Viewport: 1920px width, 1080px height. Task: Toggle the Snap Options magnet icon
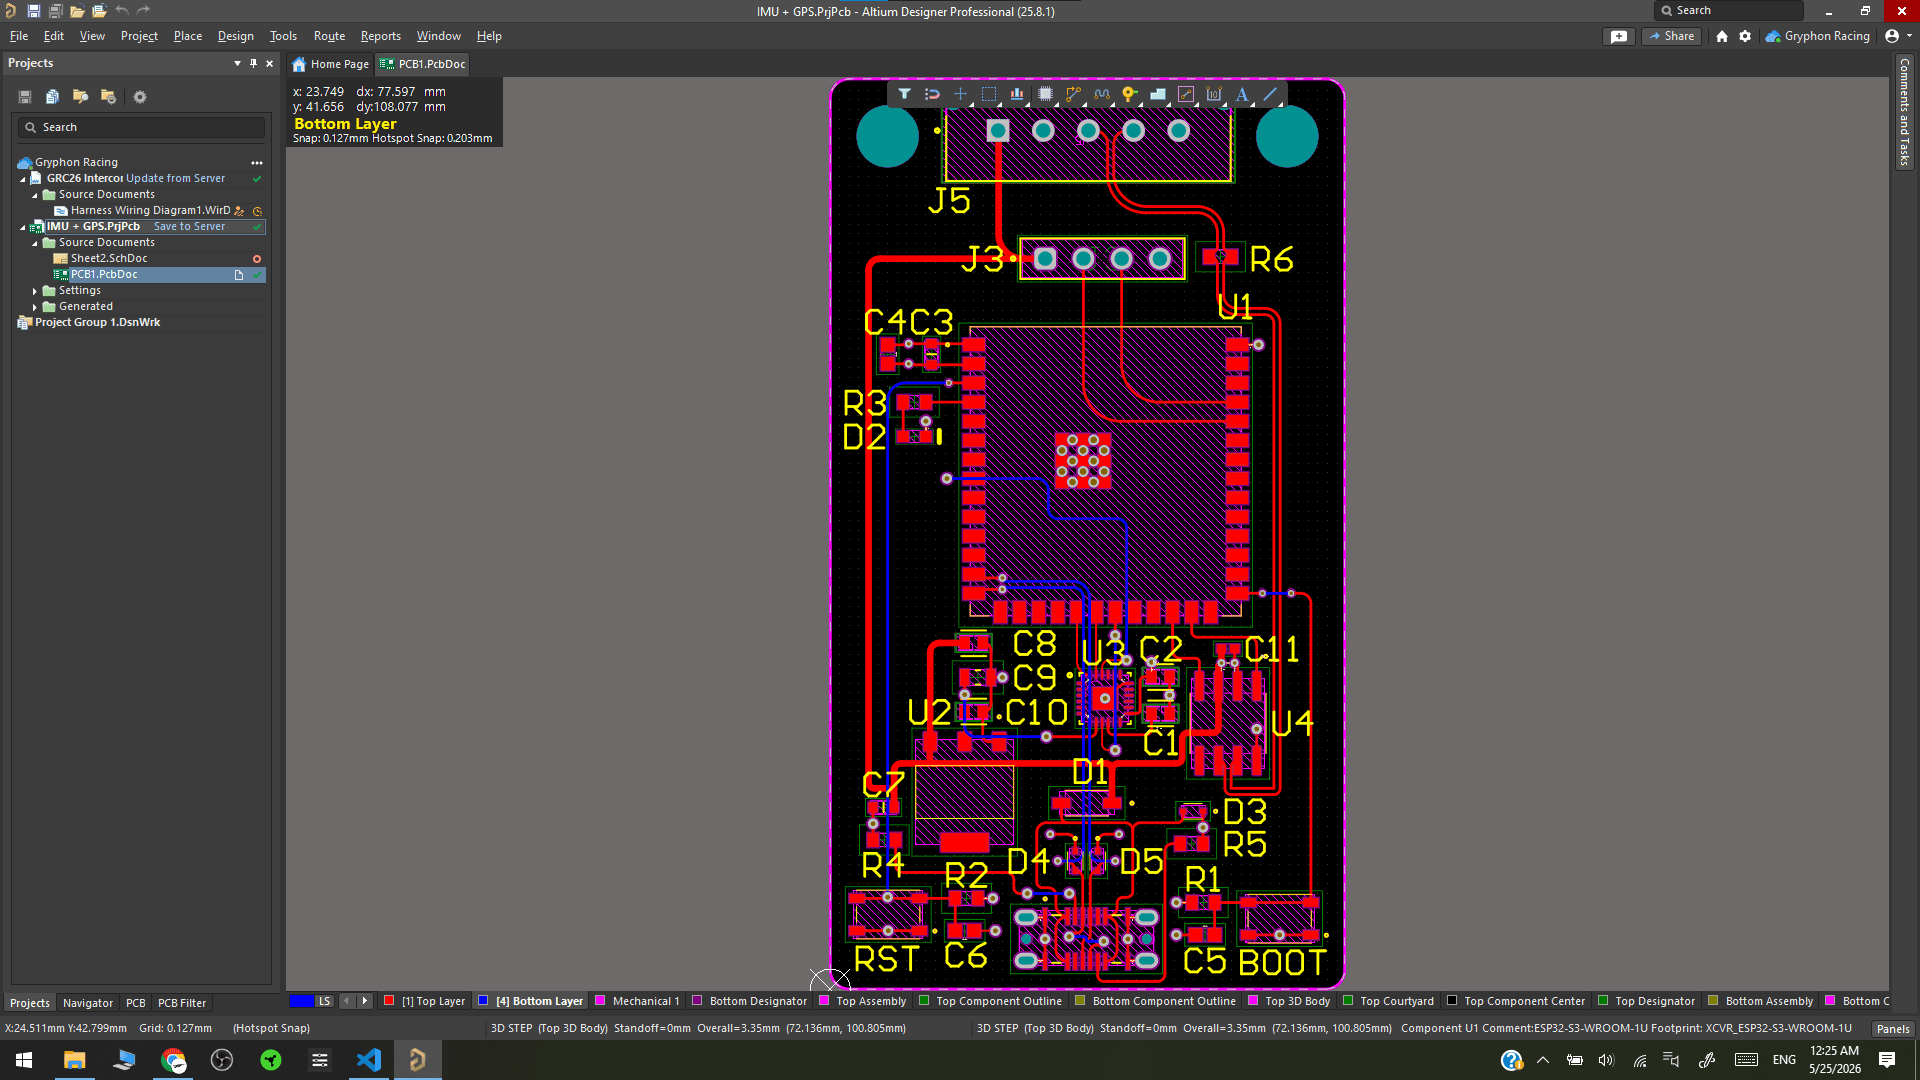coord(932,94)
